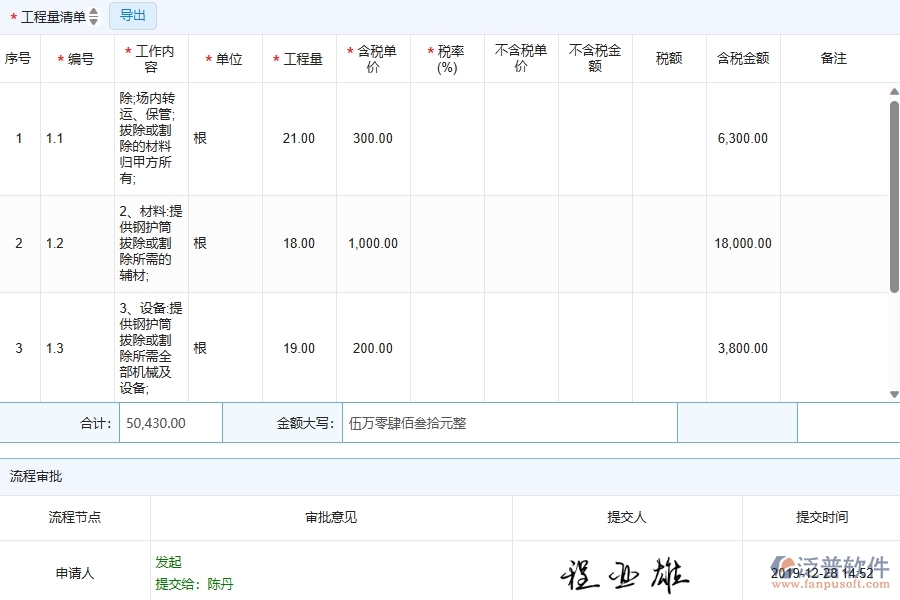Image resolution: width=900 pixels, height=600 pixels.
Task: Select the 税率(%) column header
Action: 446,58
